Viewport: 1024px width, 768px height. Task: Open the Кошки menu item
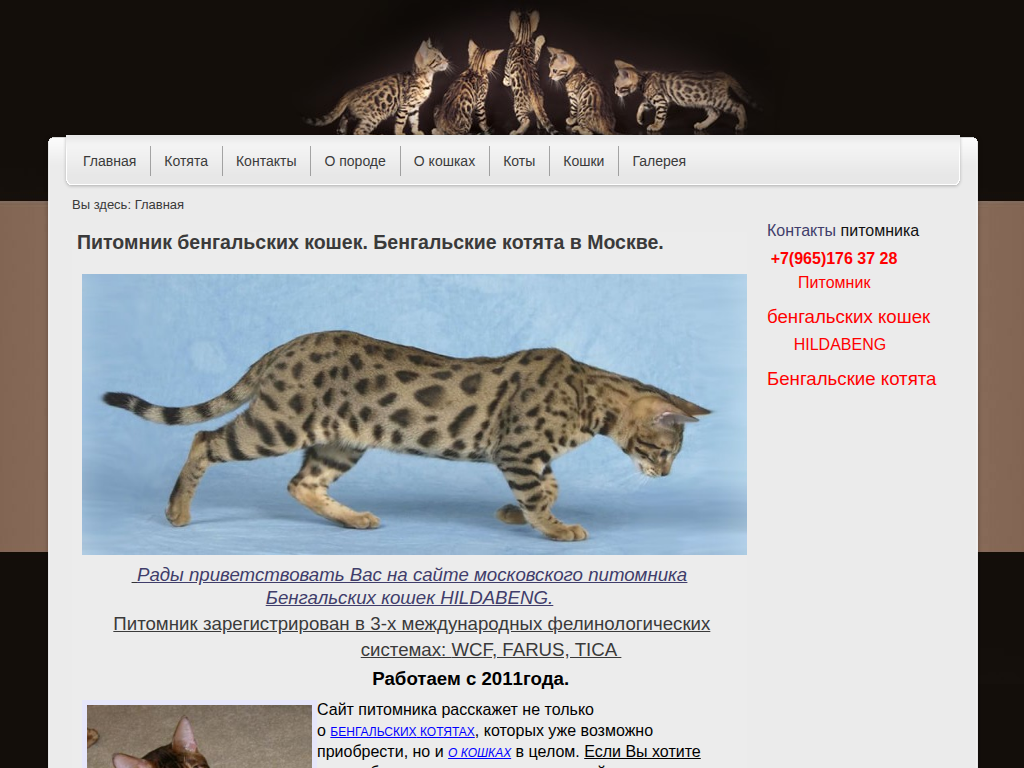point(583,161)
